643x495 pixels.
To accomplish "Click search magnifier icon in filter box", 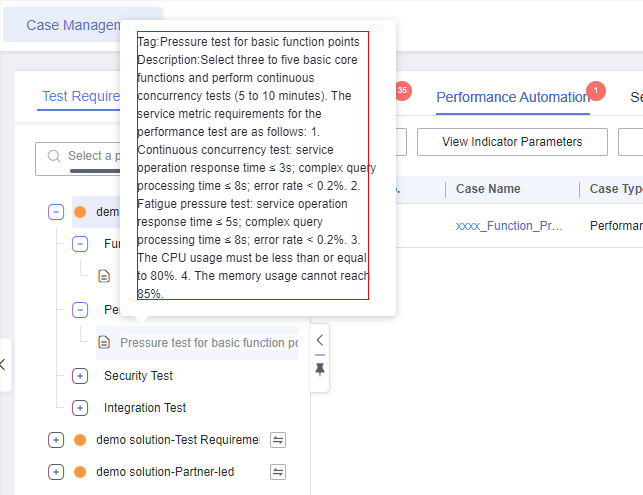I will 54,156.
